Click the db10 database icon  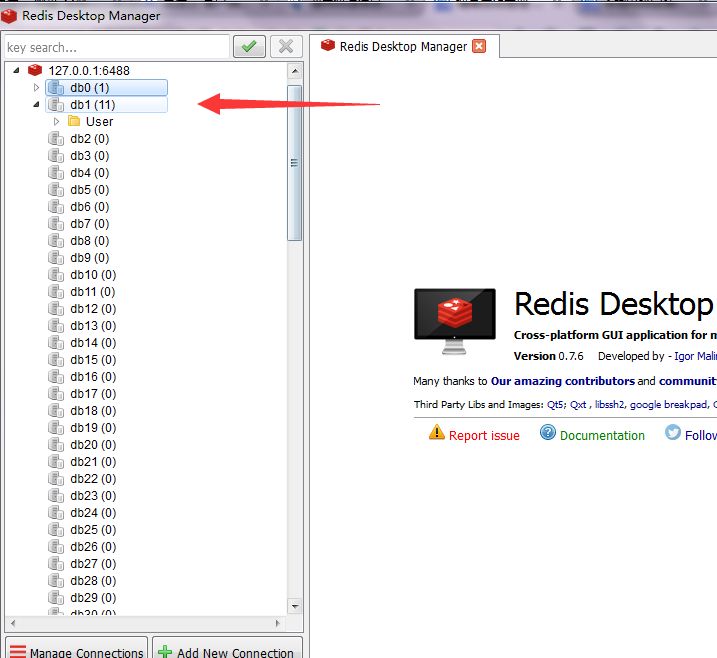(x=56, y=275)
